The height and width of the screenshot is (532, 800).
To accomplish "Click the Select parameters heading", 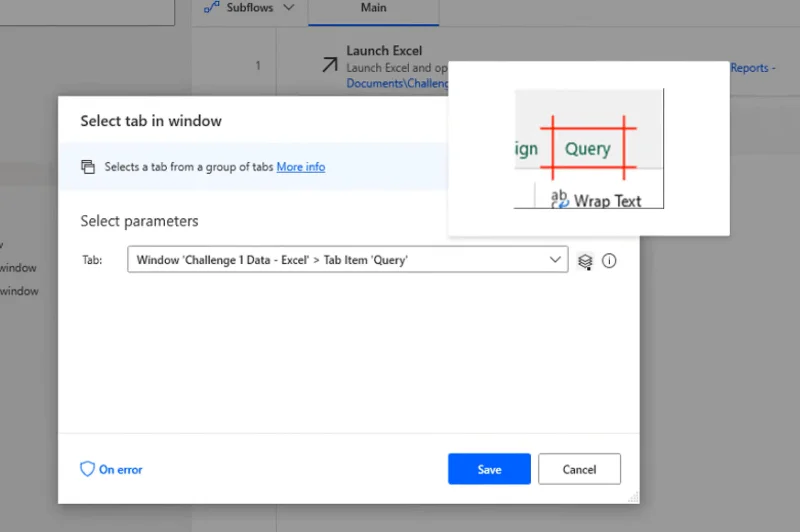I will pyautogui.click(x=139, y=221).
